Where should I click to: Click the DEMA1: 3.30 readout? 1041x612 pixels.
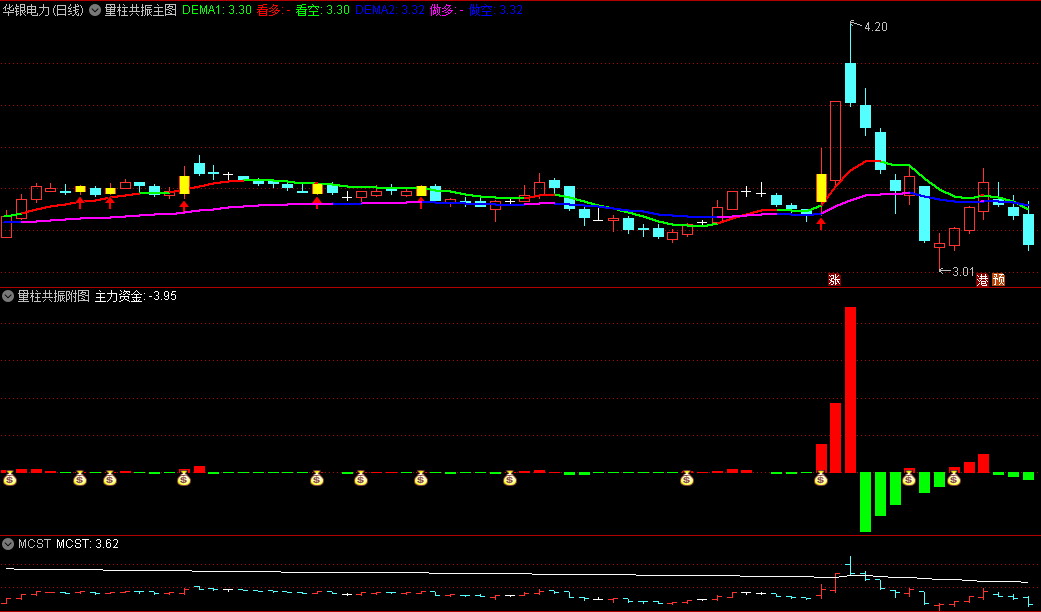point(216,10)
